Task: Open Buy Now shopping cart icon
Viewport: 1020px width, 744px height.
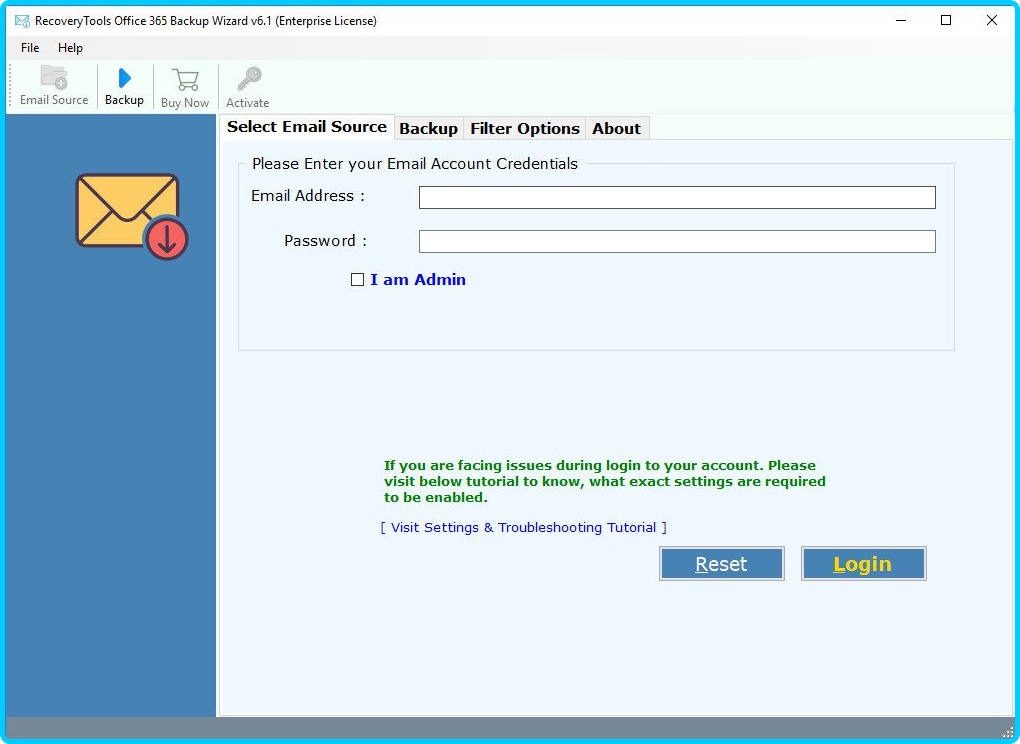Action: pos(185,80)
